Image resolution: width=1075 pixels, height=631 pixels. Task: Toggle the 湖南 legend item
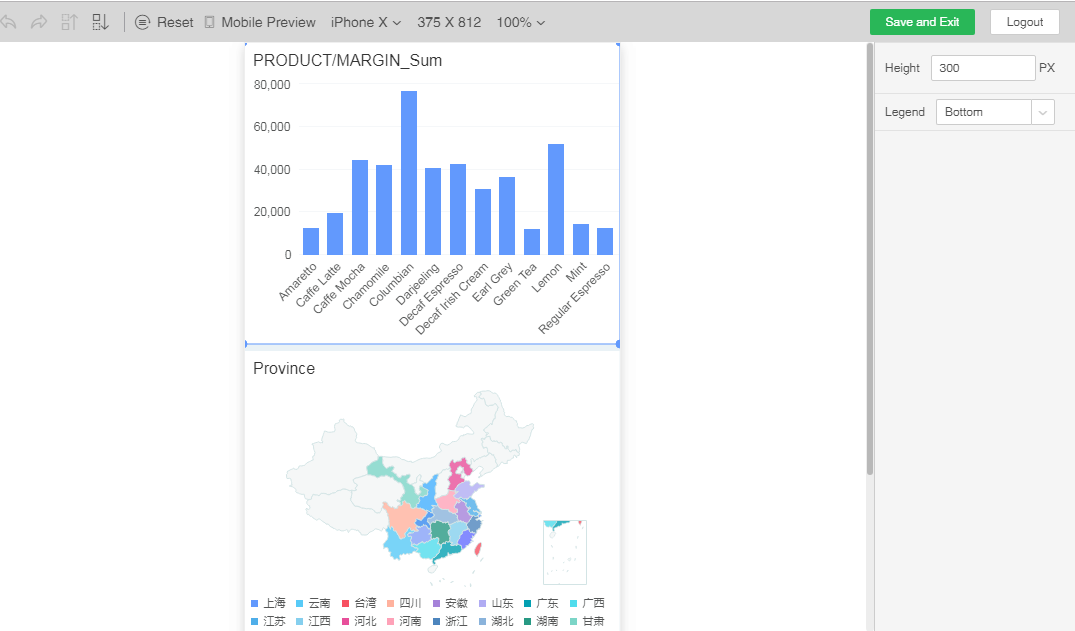point(542,621)
